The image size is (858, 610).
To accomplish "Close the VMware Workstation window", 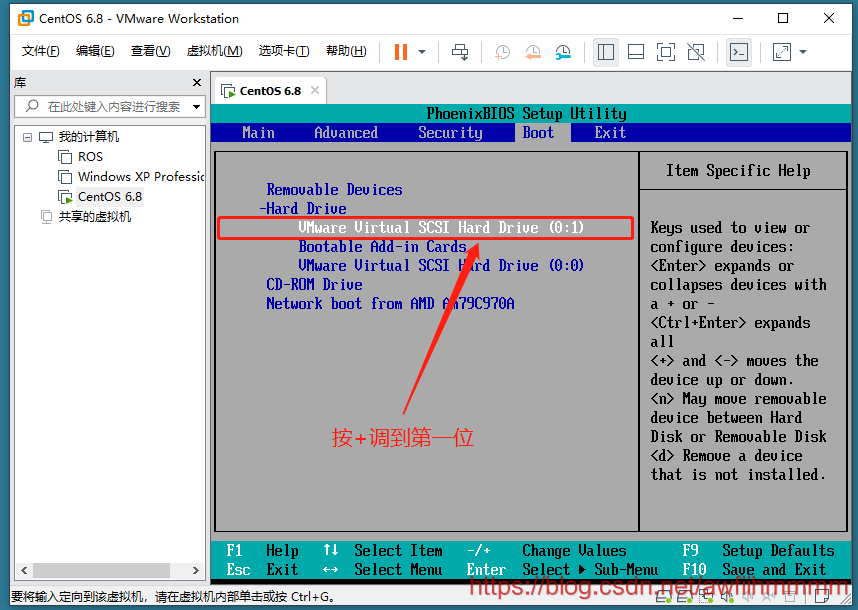I will [x=828, y=18].
